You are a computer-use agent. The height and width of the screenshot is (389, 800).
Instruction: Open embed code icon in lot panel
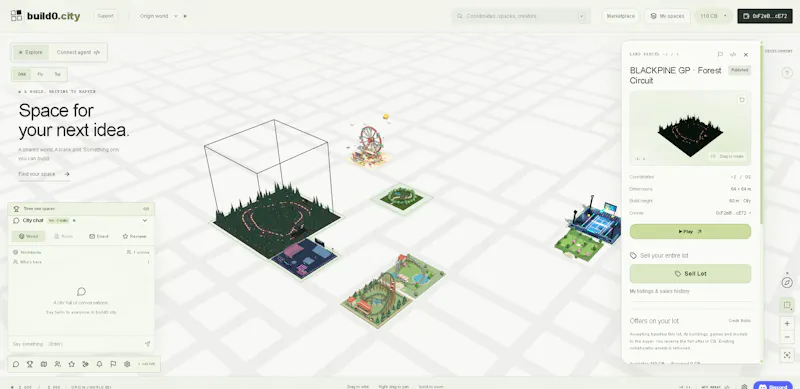733,54
